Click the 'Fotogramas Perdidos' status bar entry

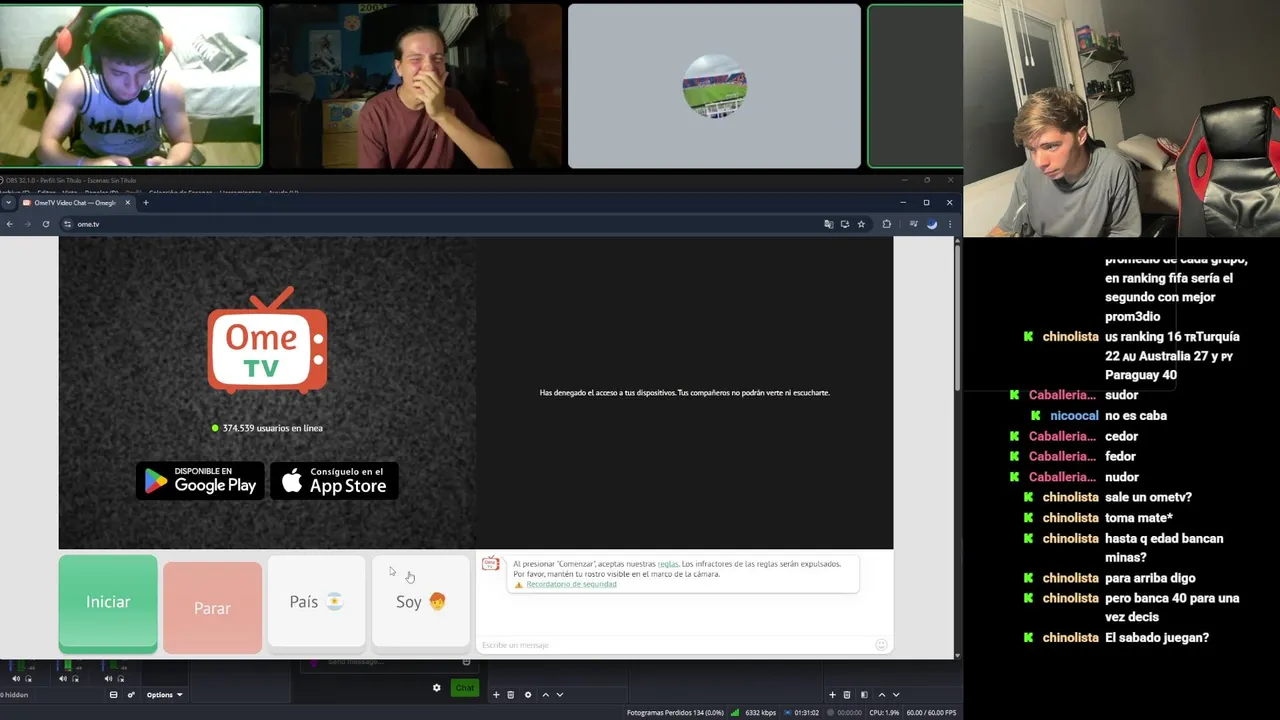(x=673, y=713)
